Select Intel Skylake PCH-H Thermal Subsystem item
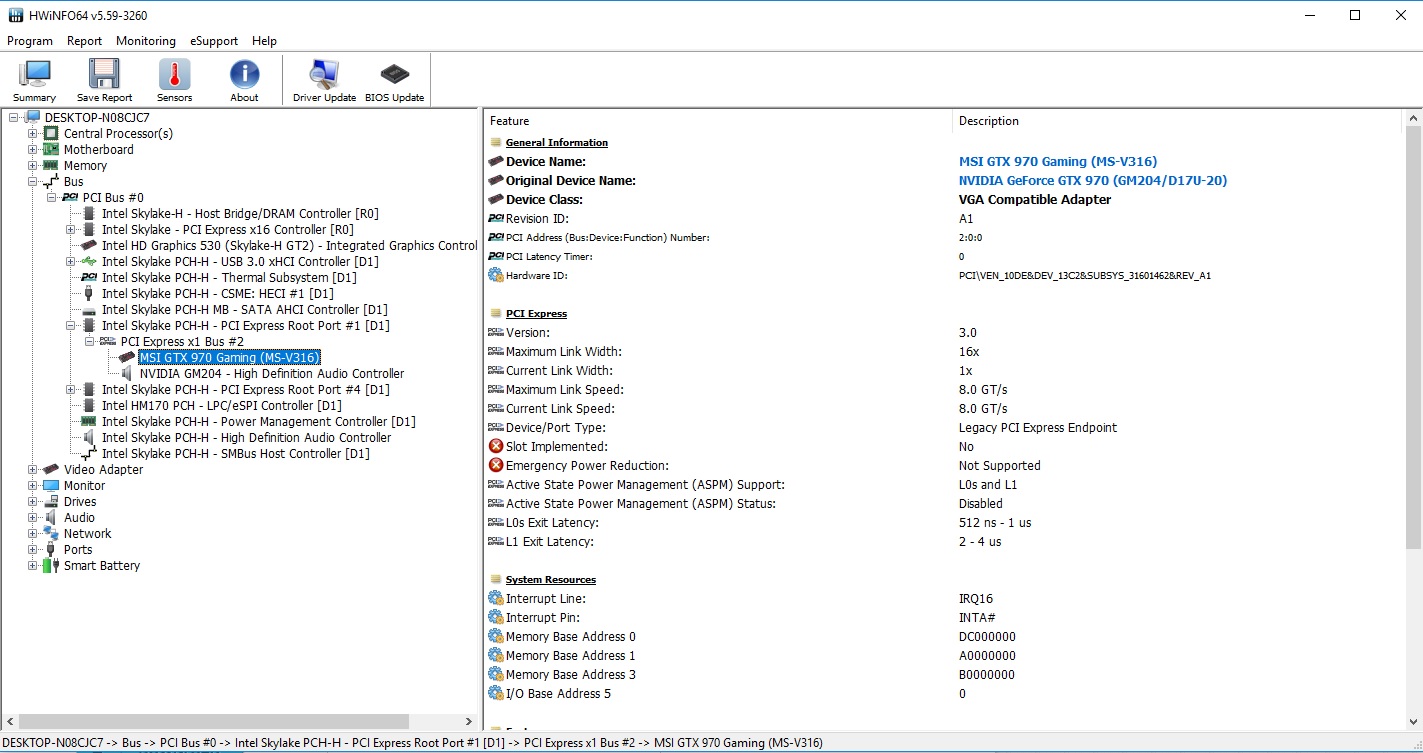 (229, 278)
